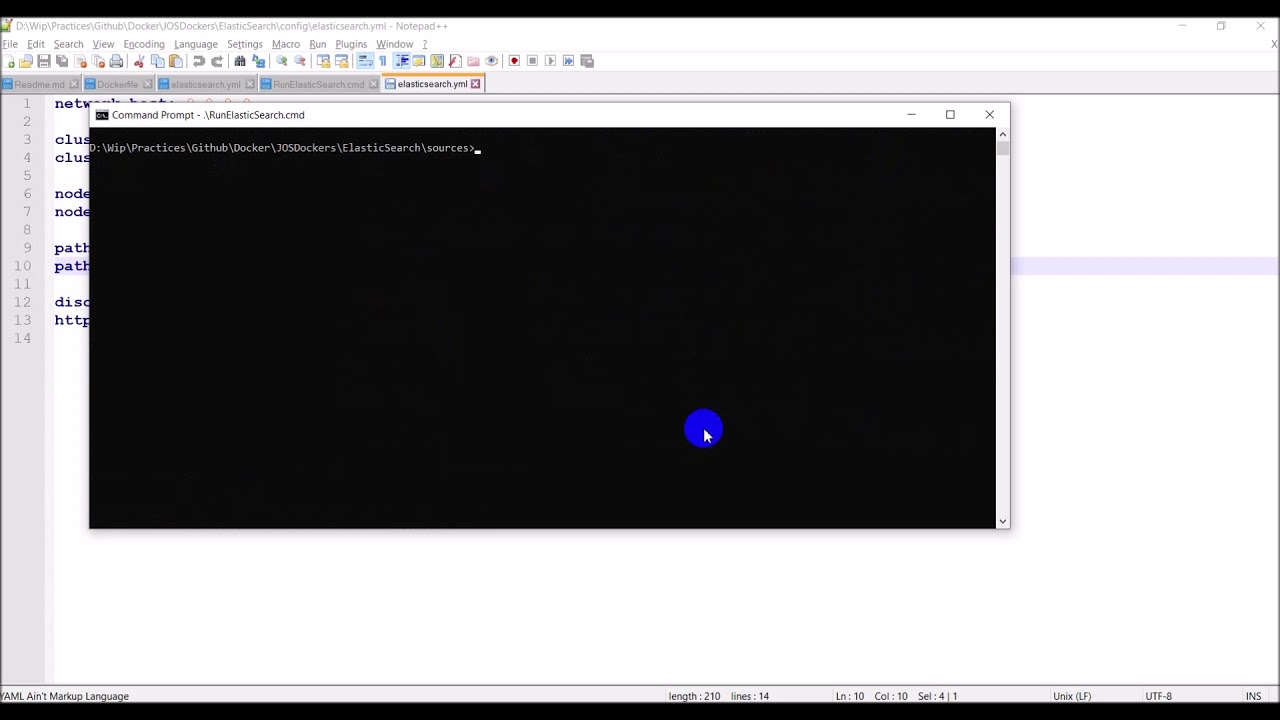Toggle synchronized vertical scrolling

point(323,61)
